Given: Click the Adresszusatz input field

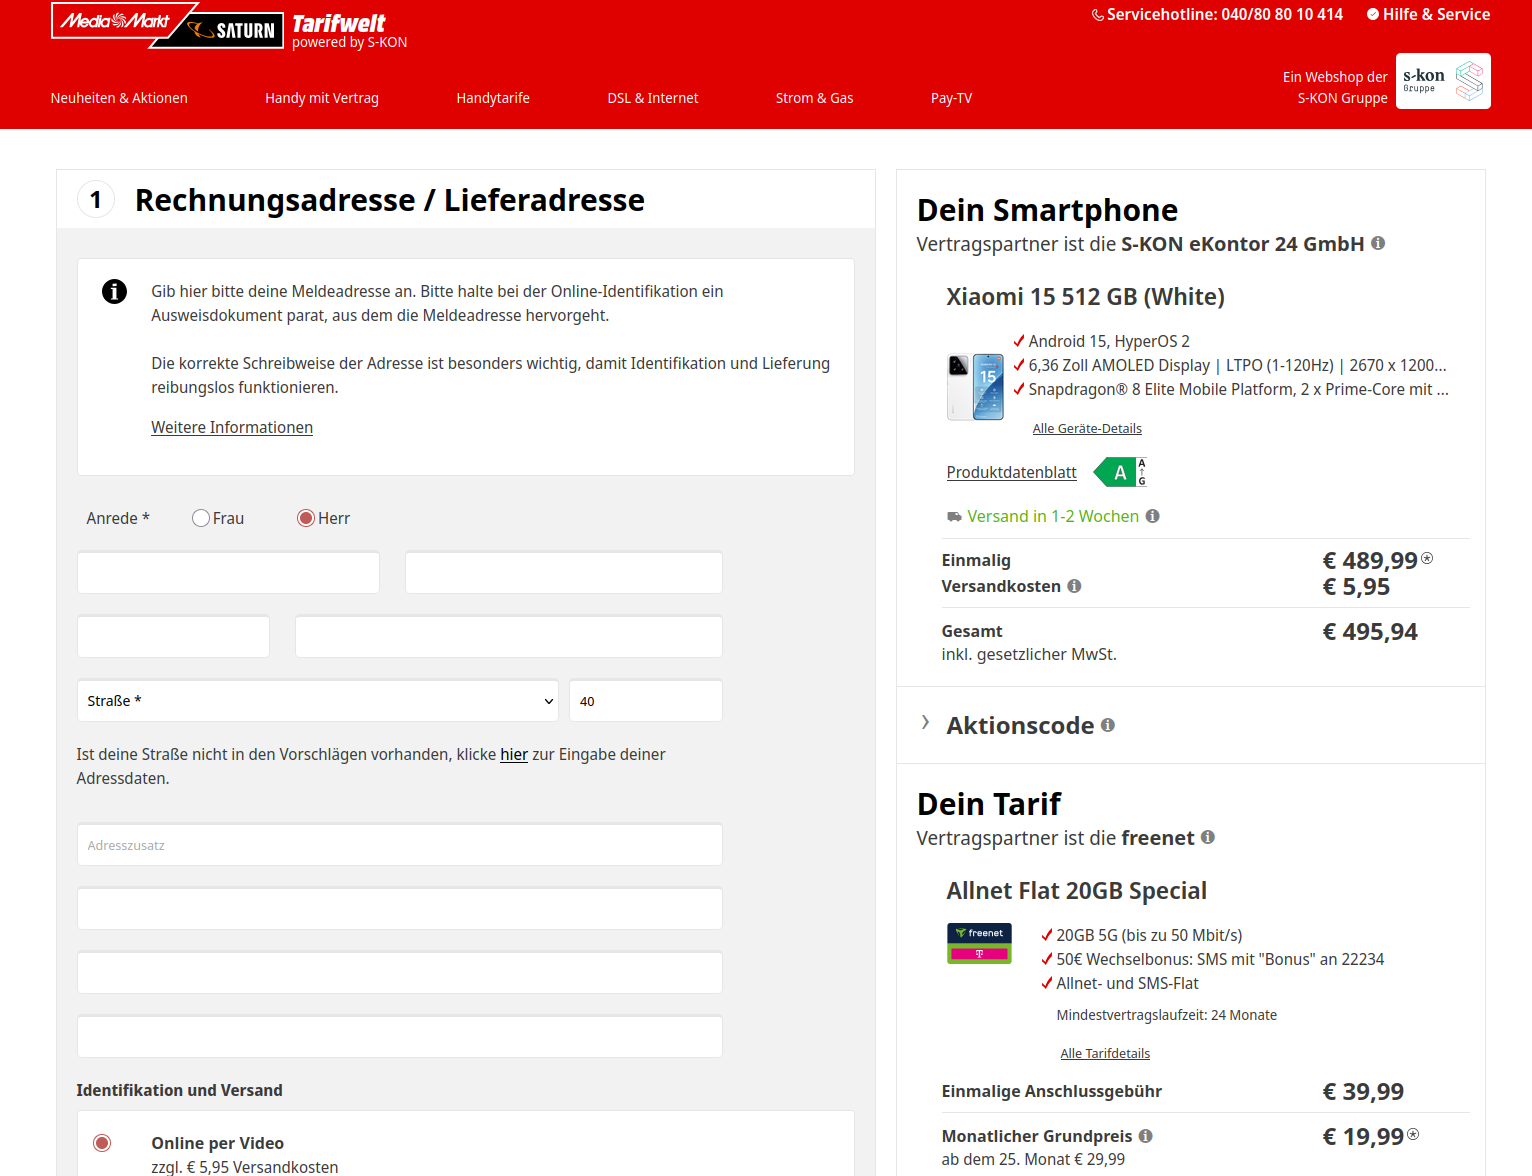Looking at the screenshot, I should click(399, 845).
